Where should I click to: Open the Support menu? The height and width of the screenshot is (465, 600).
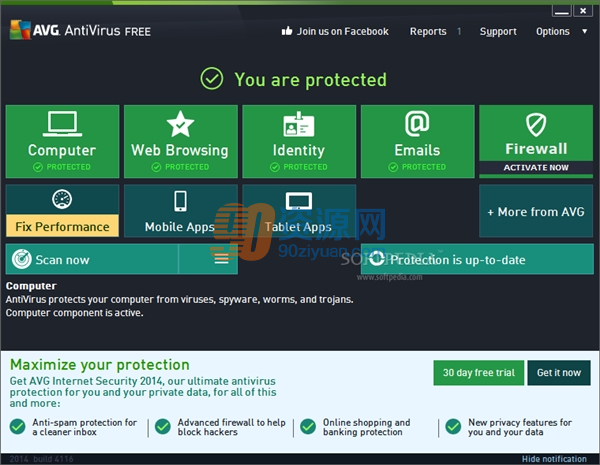click(x=498, y=31)
